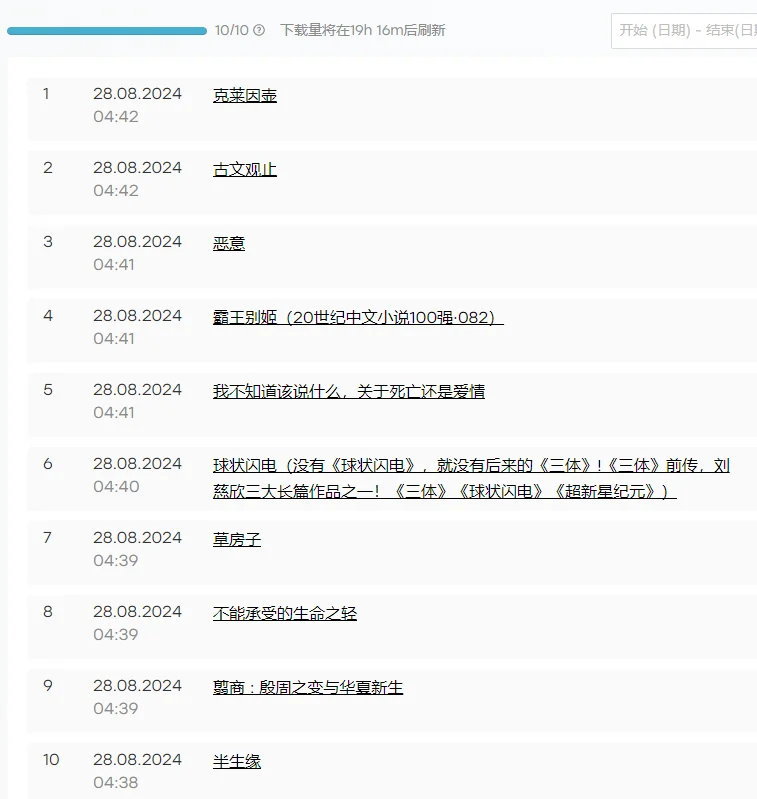Screen dimensions: 757x799
Task: Click the date in 霸王别姬 row
Action: click(137, 316)
